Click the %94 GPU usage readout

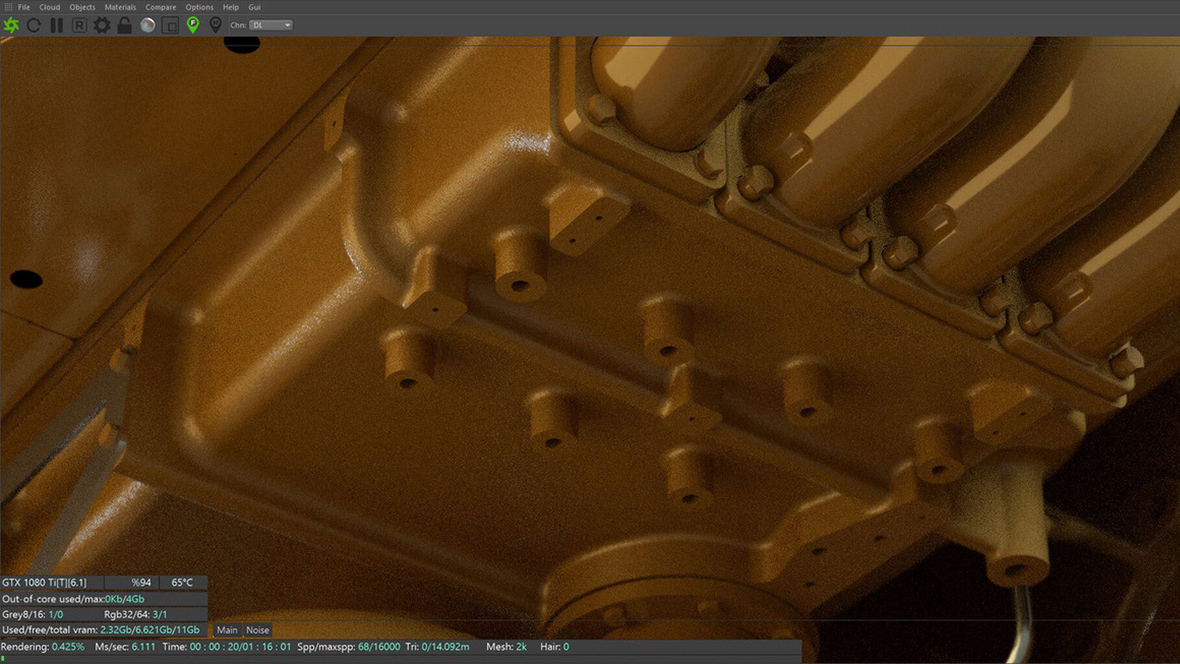[x=142, y=582]
